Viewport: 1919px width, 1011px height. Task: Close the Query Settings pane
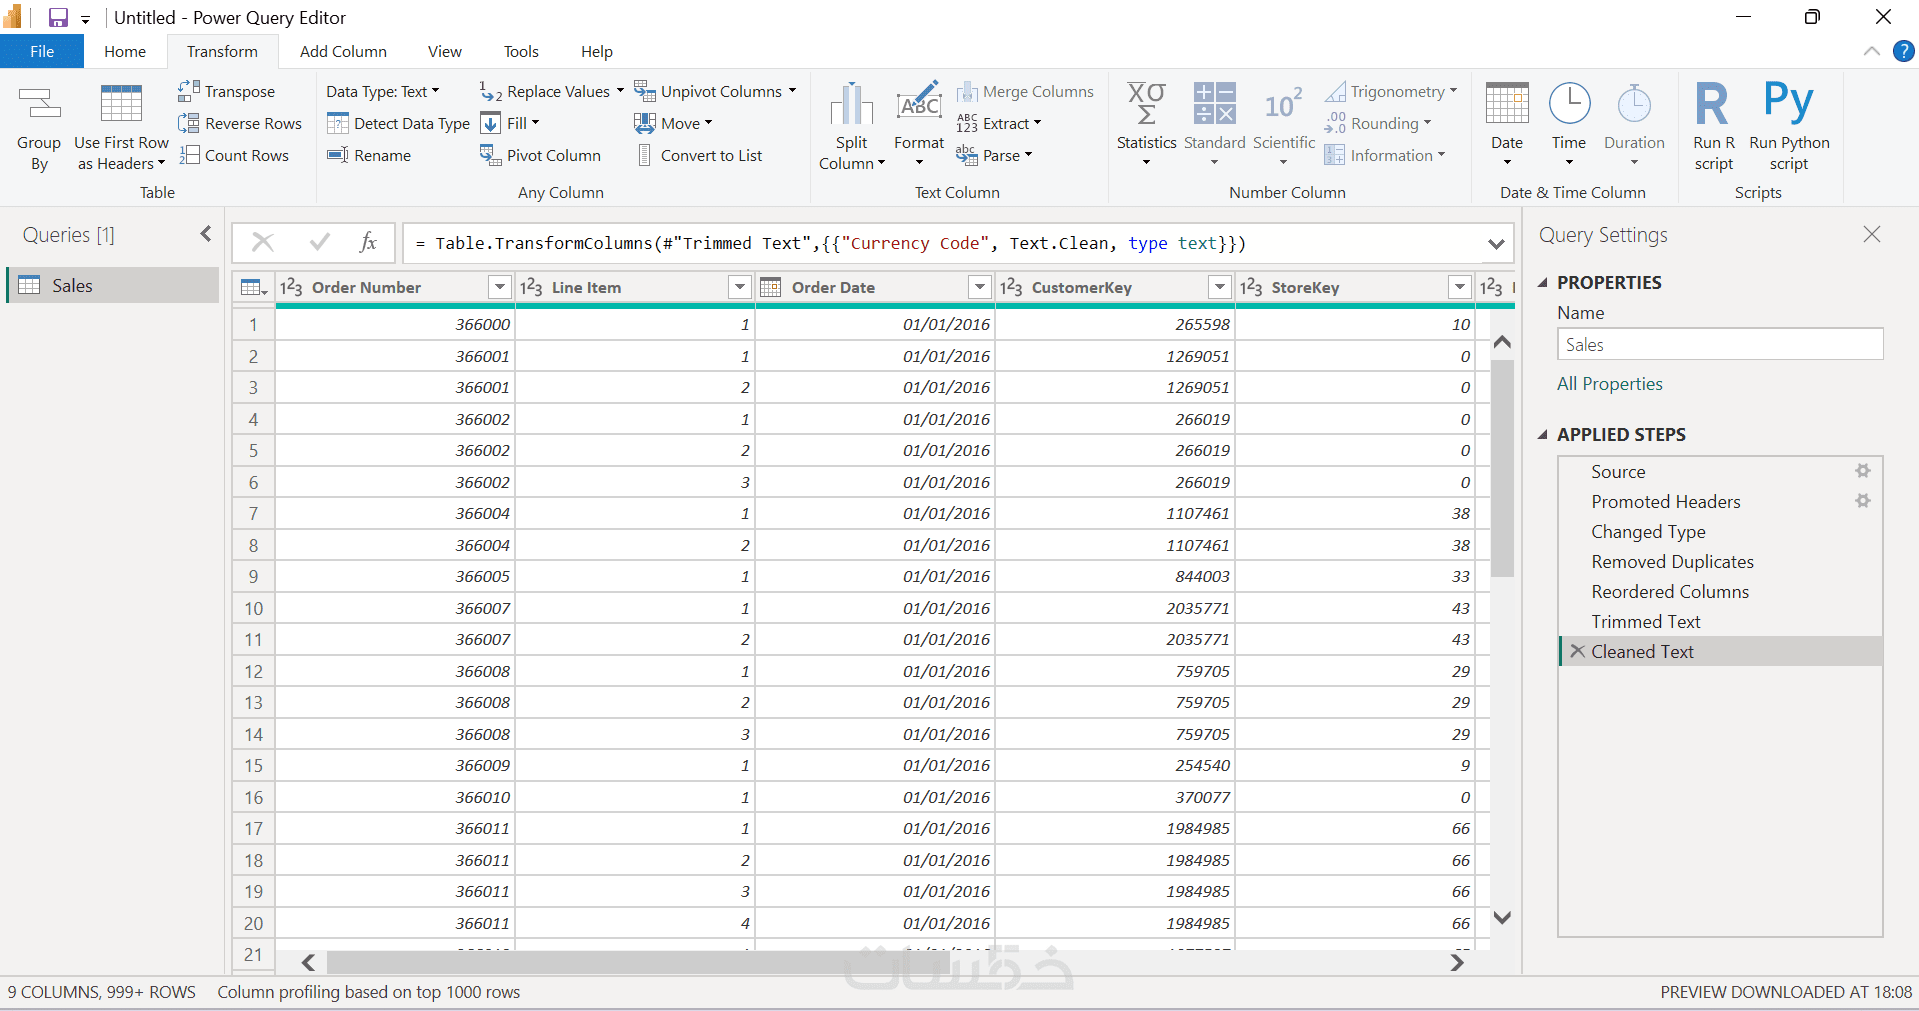[1872, 234]
